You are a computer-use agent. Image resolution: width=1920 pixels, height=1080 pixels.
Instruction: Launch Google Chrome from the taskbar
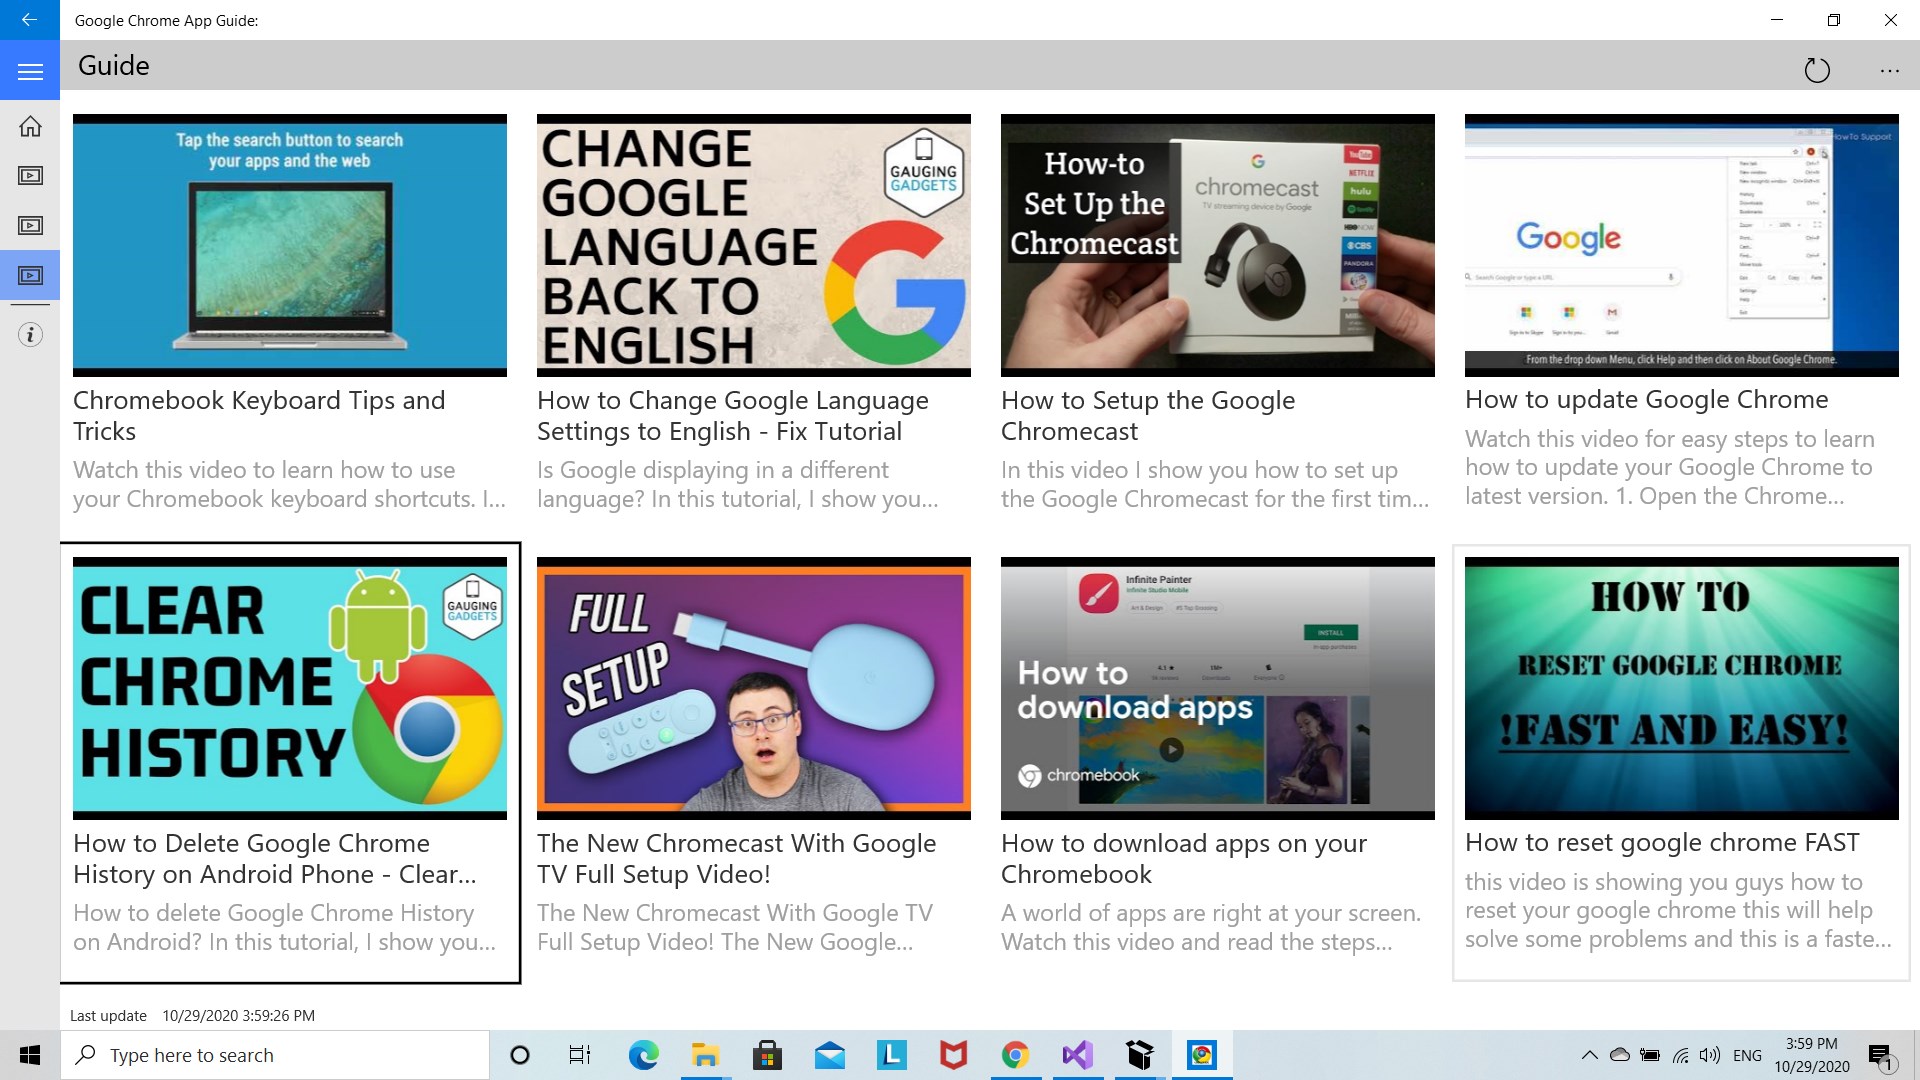click(x=1015, y=1055)
